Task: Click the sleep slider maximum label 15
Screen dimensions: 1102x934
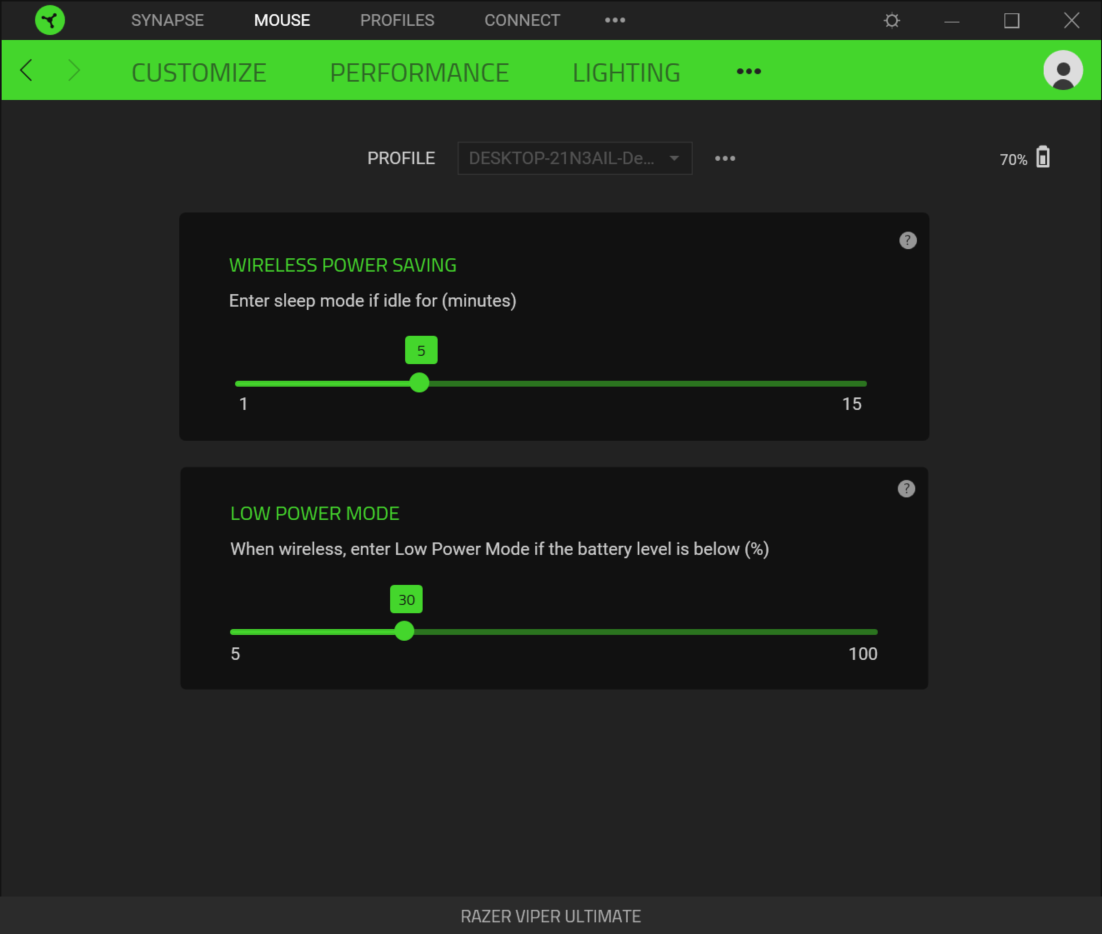Action: 852,404
